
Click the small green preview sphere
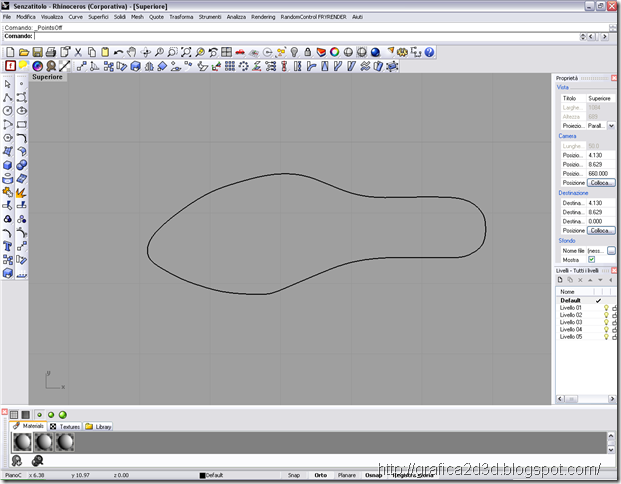(x=39, y=415)
